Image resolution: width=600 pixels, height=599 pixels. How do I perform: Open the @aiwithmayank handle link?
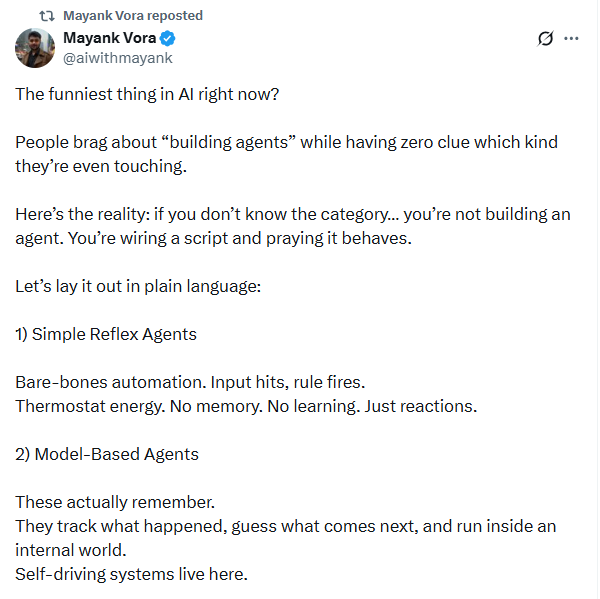tap(117, 58)
